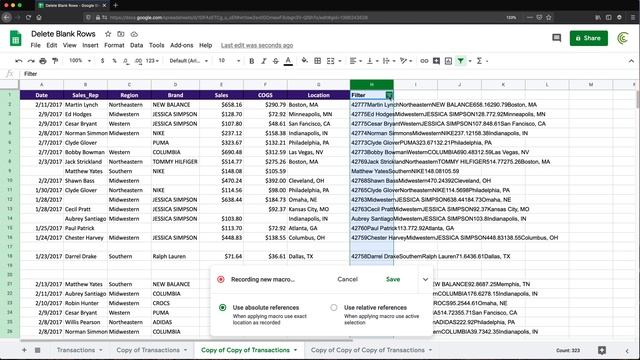Select the paint format tool

pos(55,61)
